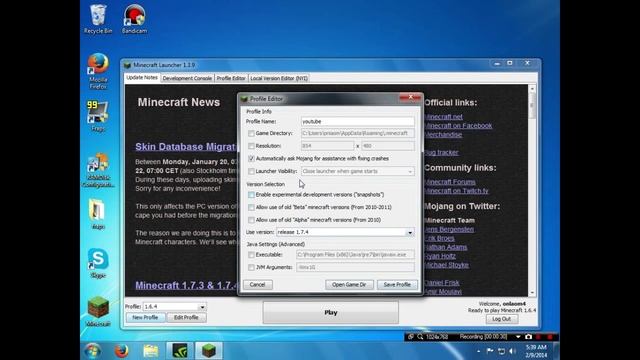This screenshot has height=360, width=640.
Task: Click the Log Out button
Action: click(502, 319)
